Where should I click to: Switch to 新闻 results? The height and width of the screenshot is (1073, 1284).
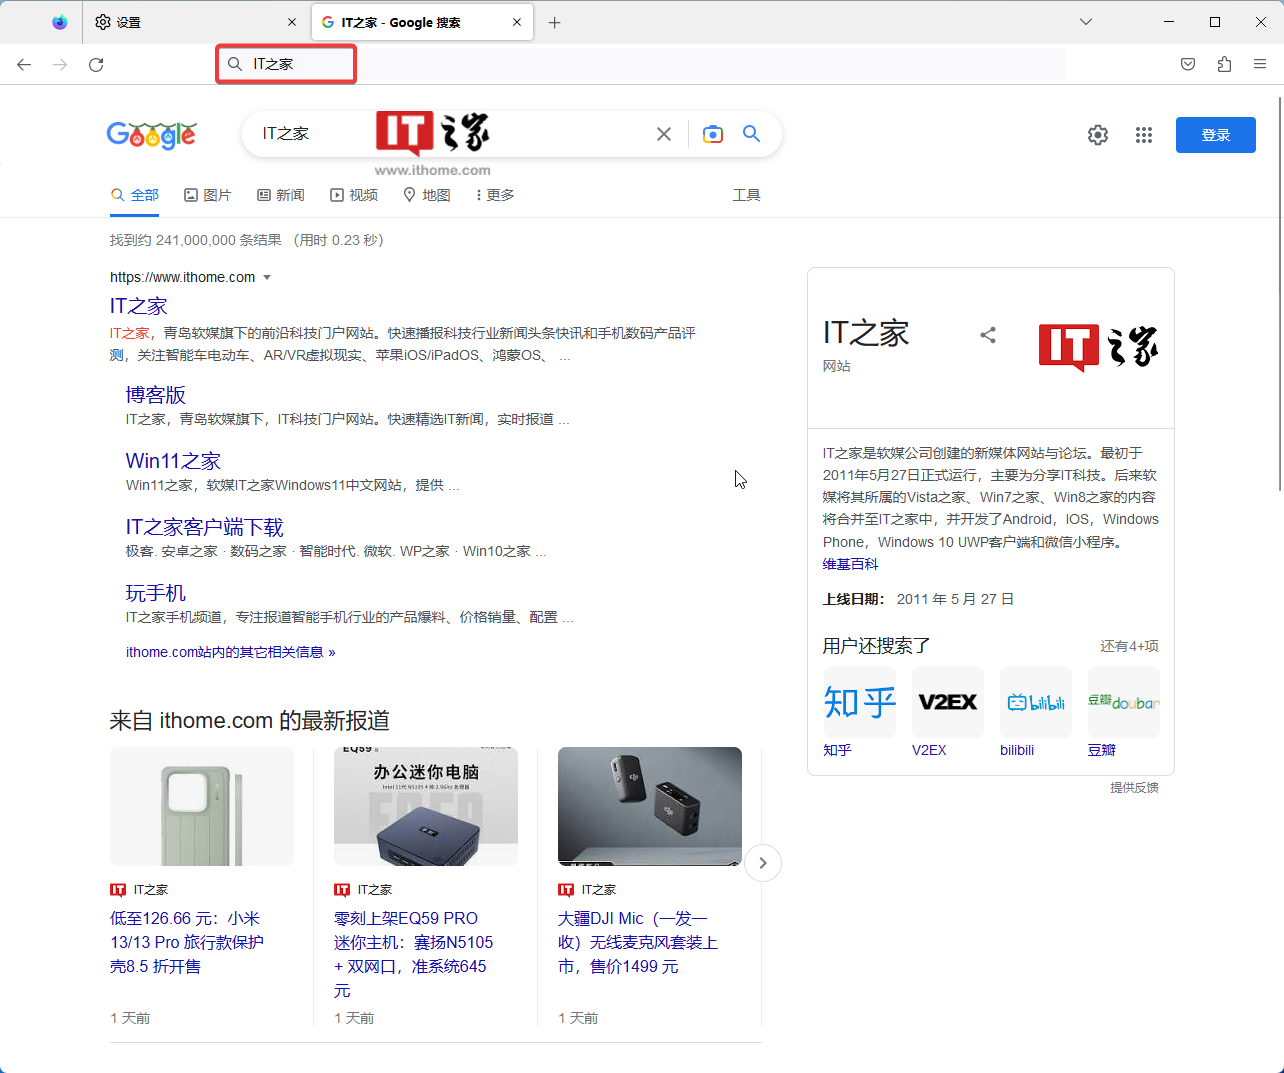[281, 195]
